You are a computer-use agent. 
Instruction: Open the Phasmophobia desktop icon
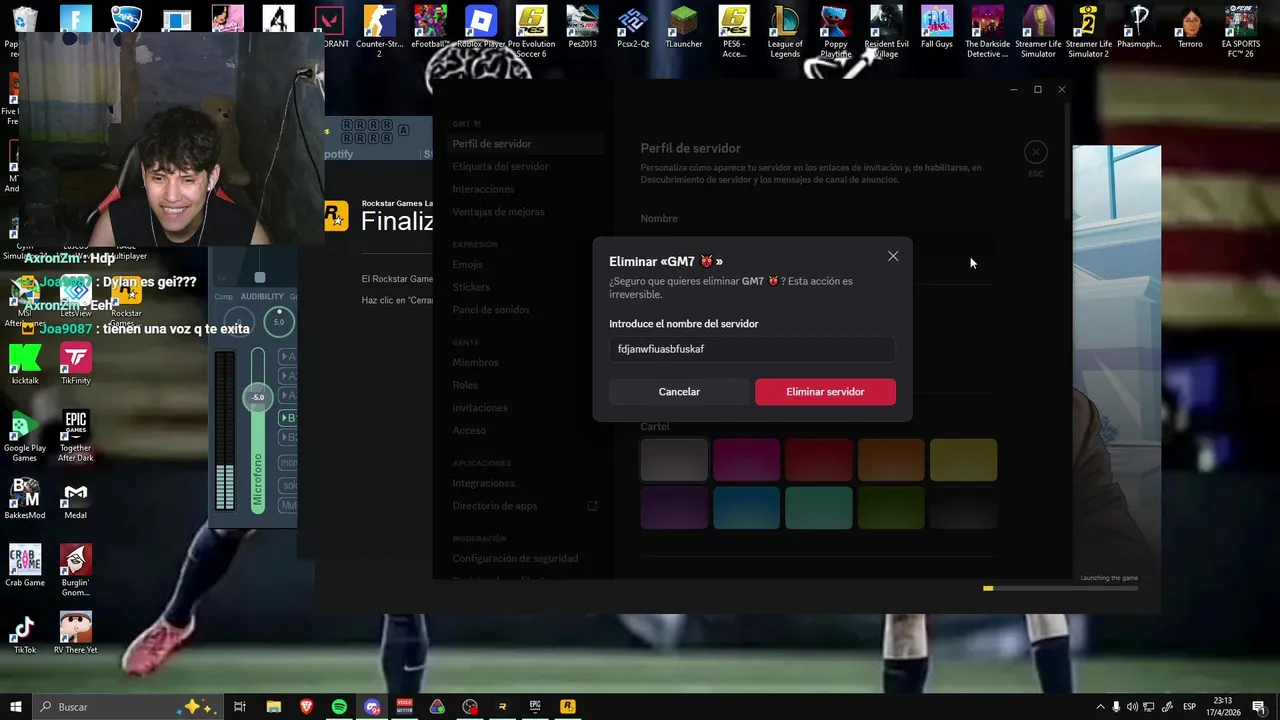pos(1139,27)
